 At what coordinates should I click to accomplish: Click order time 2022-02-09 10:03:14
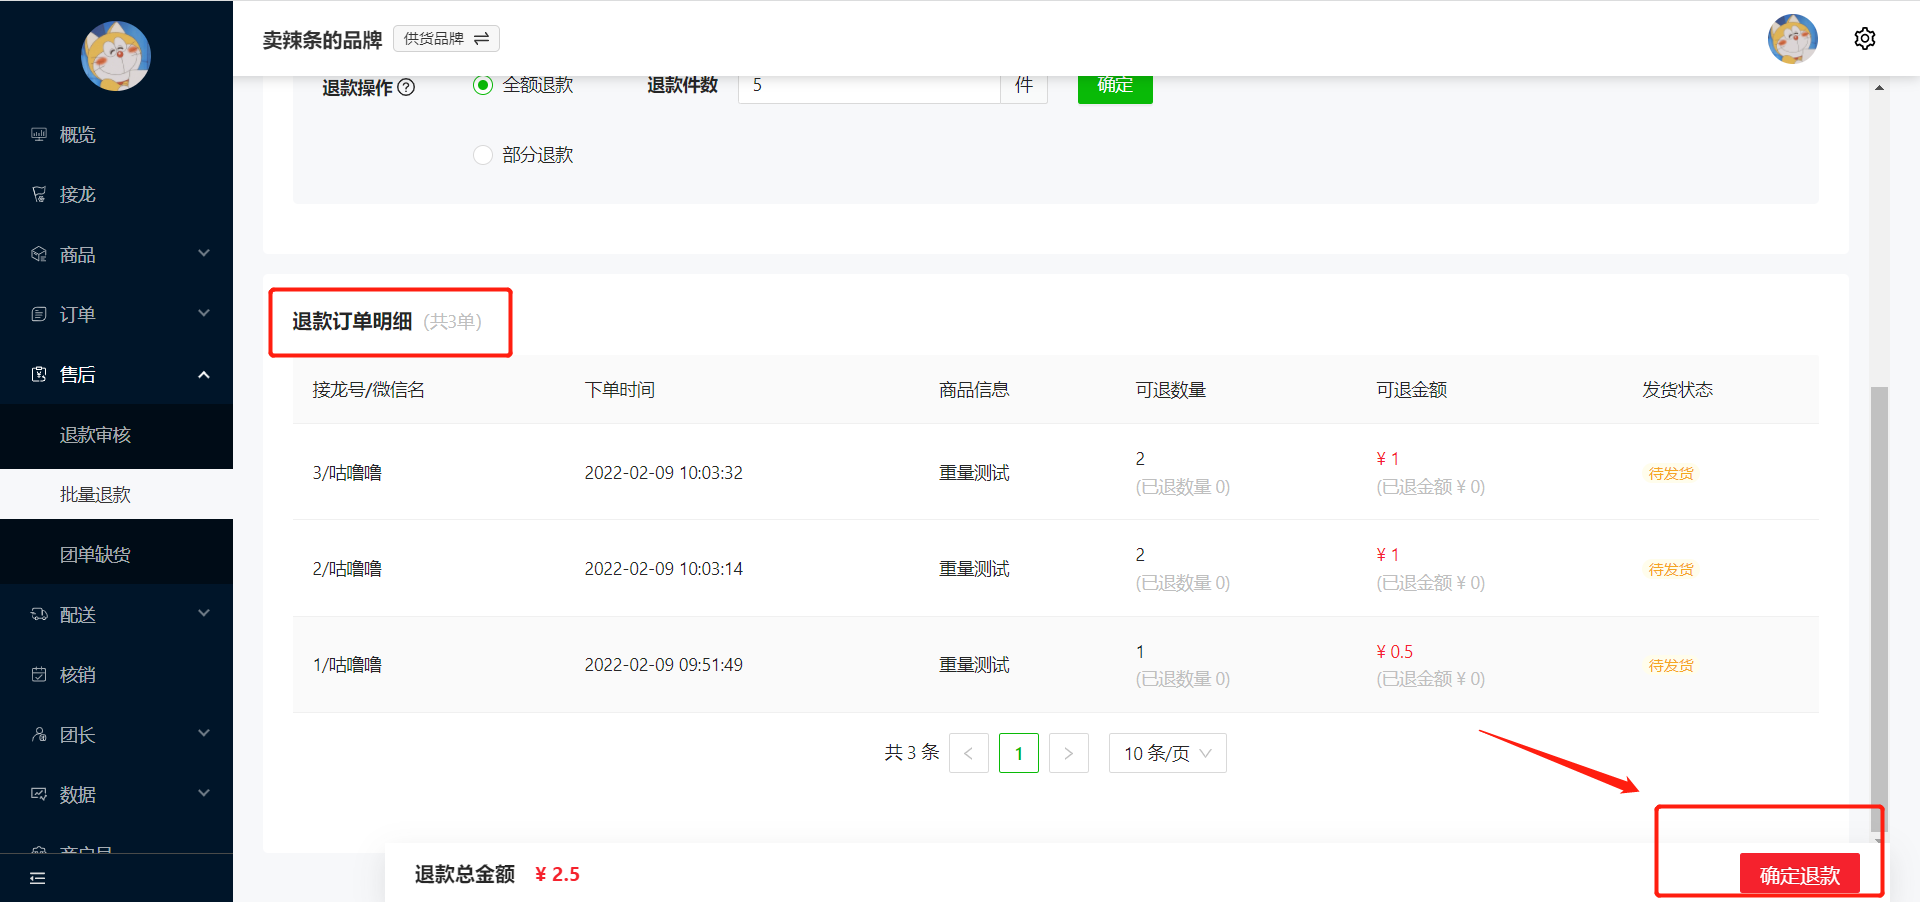pos(664,569)
